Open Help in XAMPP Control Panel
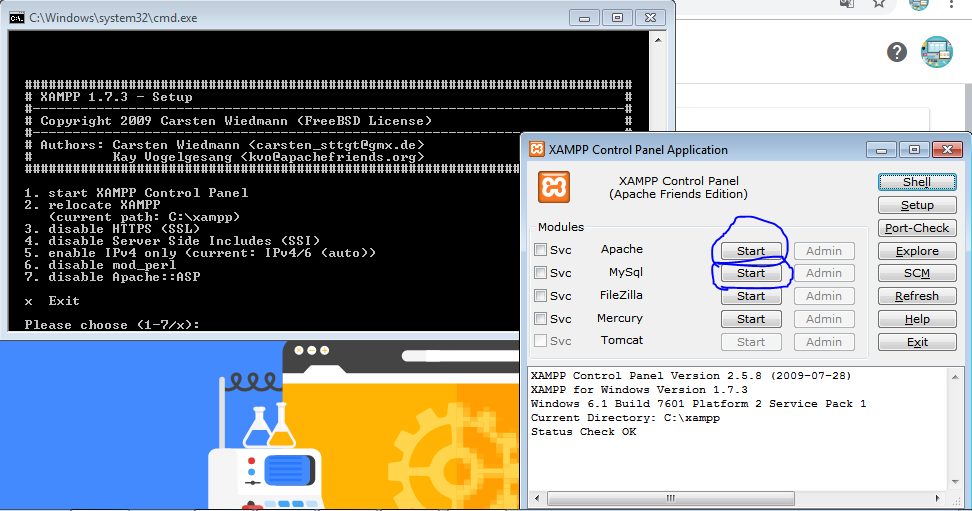The width and height of the screenshot is (972, 511). click(917, 319)
